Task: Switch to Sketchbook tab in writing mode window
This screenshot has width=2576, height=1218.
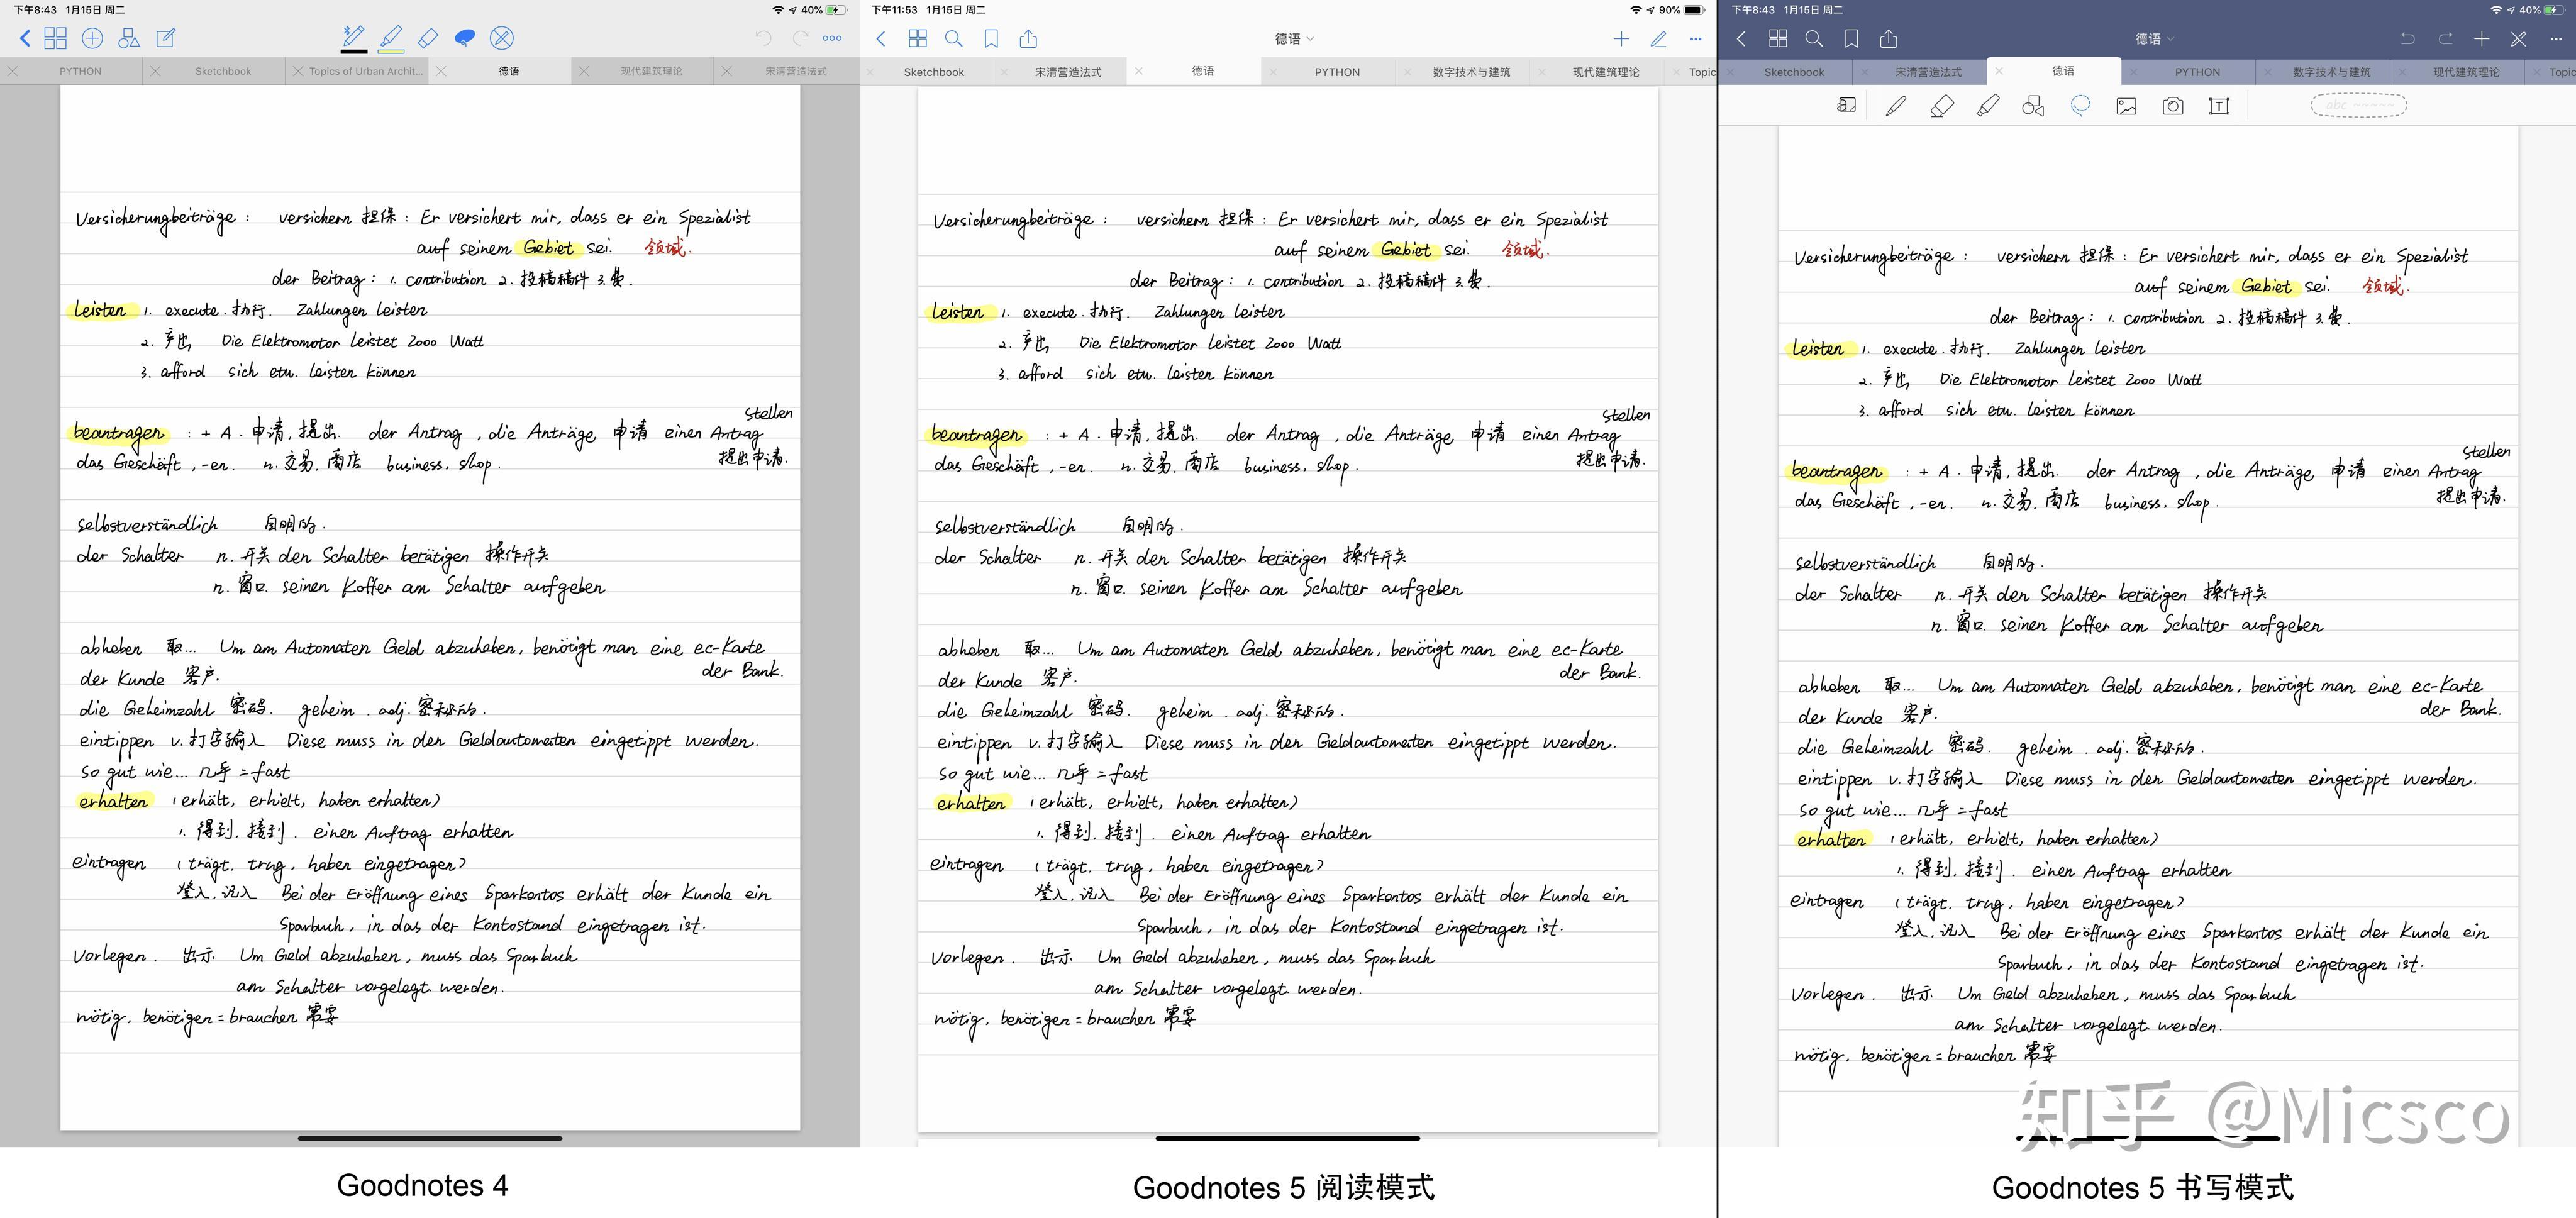Action: (x=1793, y=72)
